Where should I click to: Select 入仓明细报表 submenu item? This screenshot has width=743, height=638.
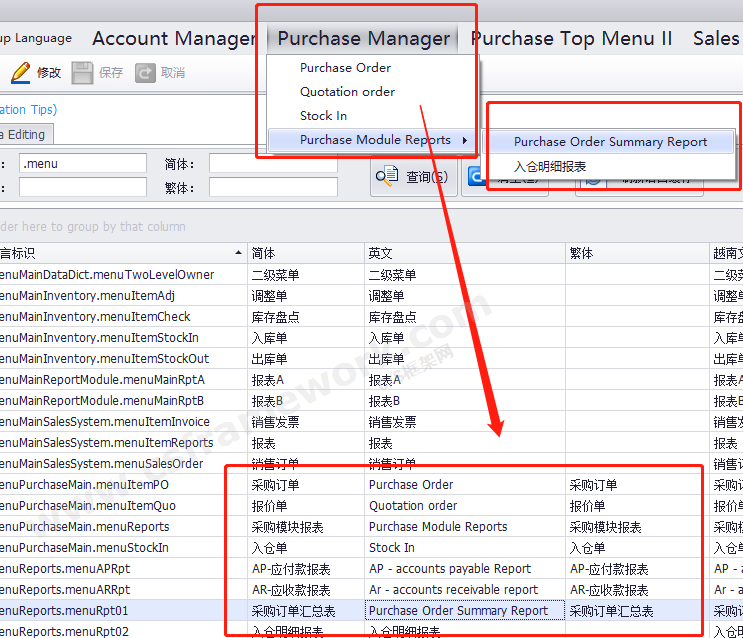550,167
